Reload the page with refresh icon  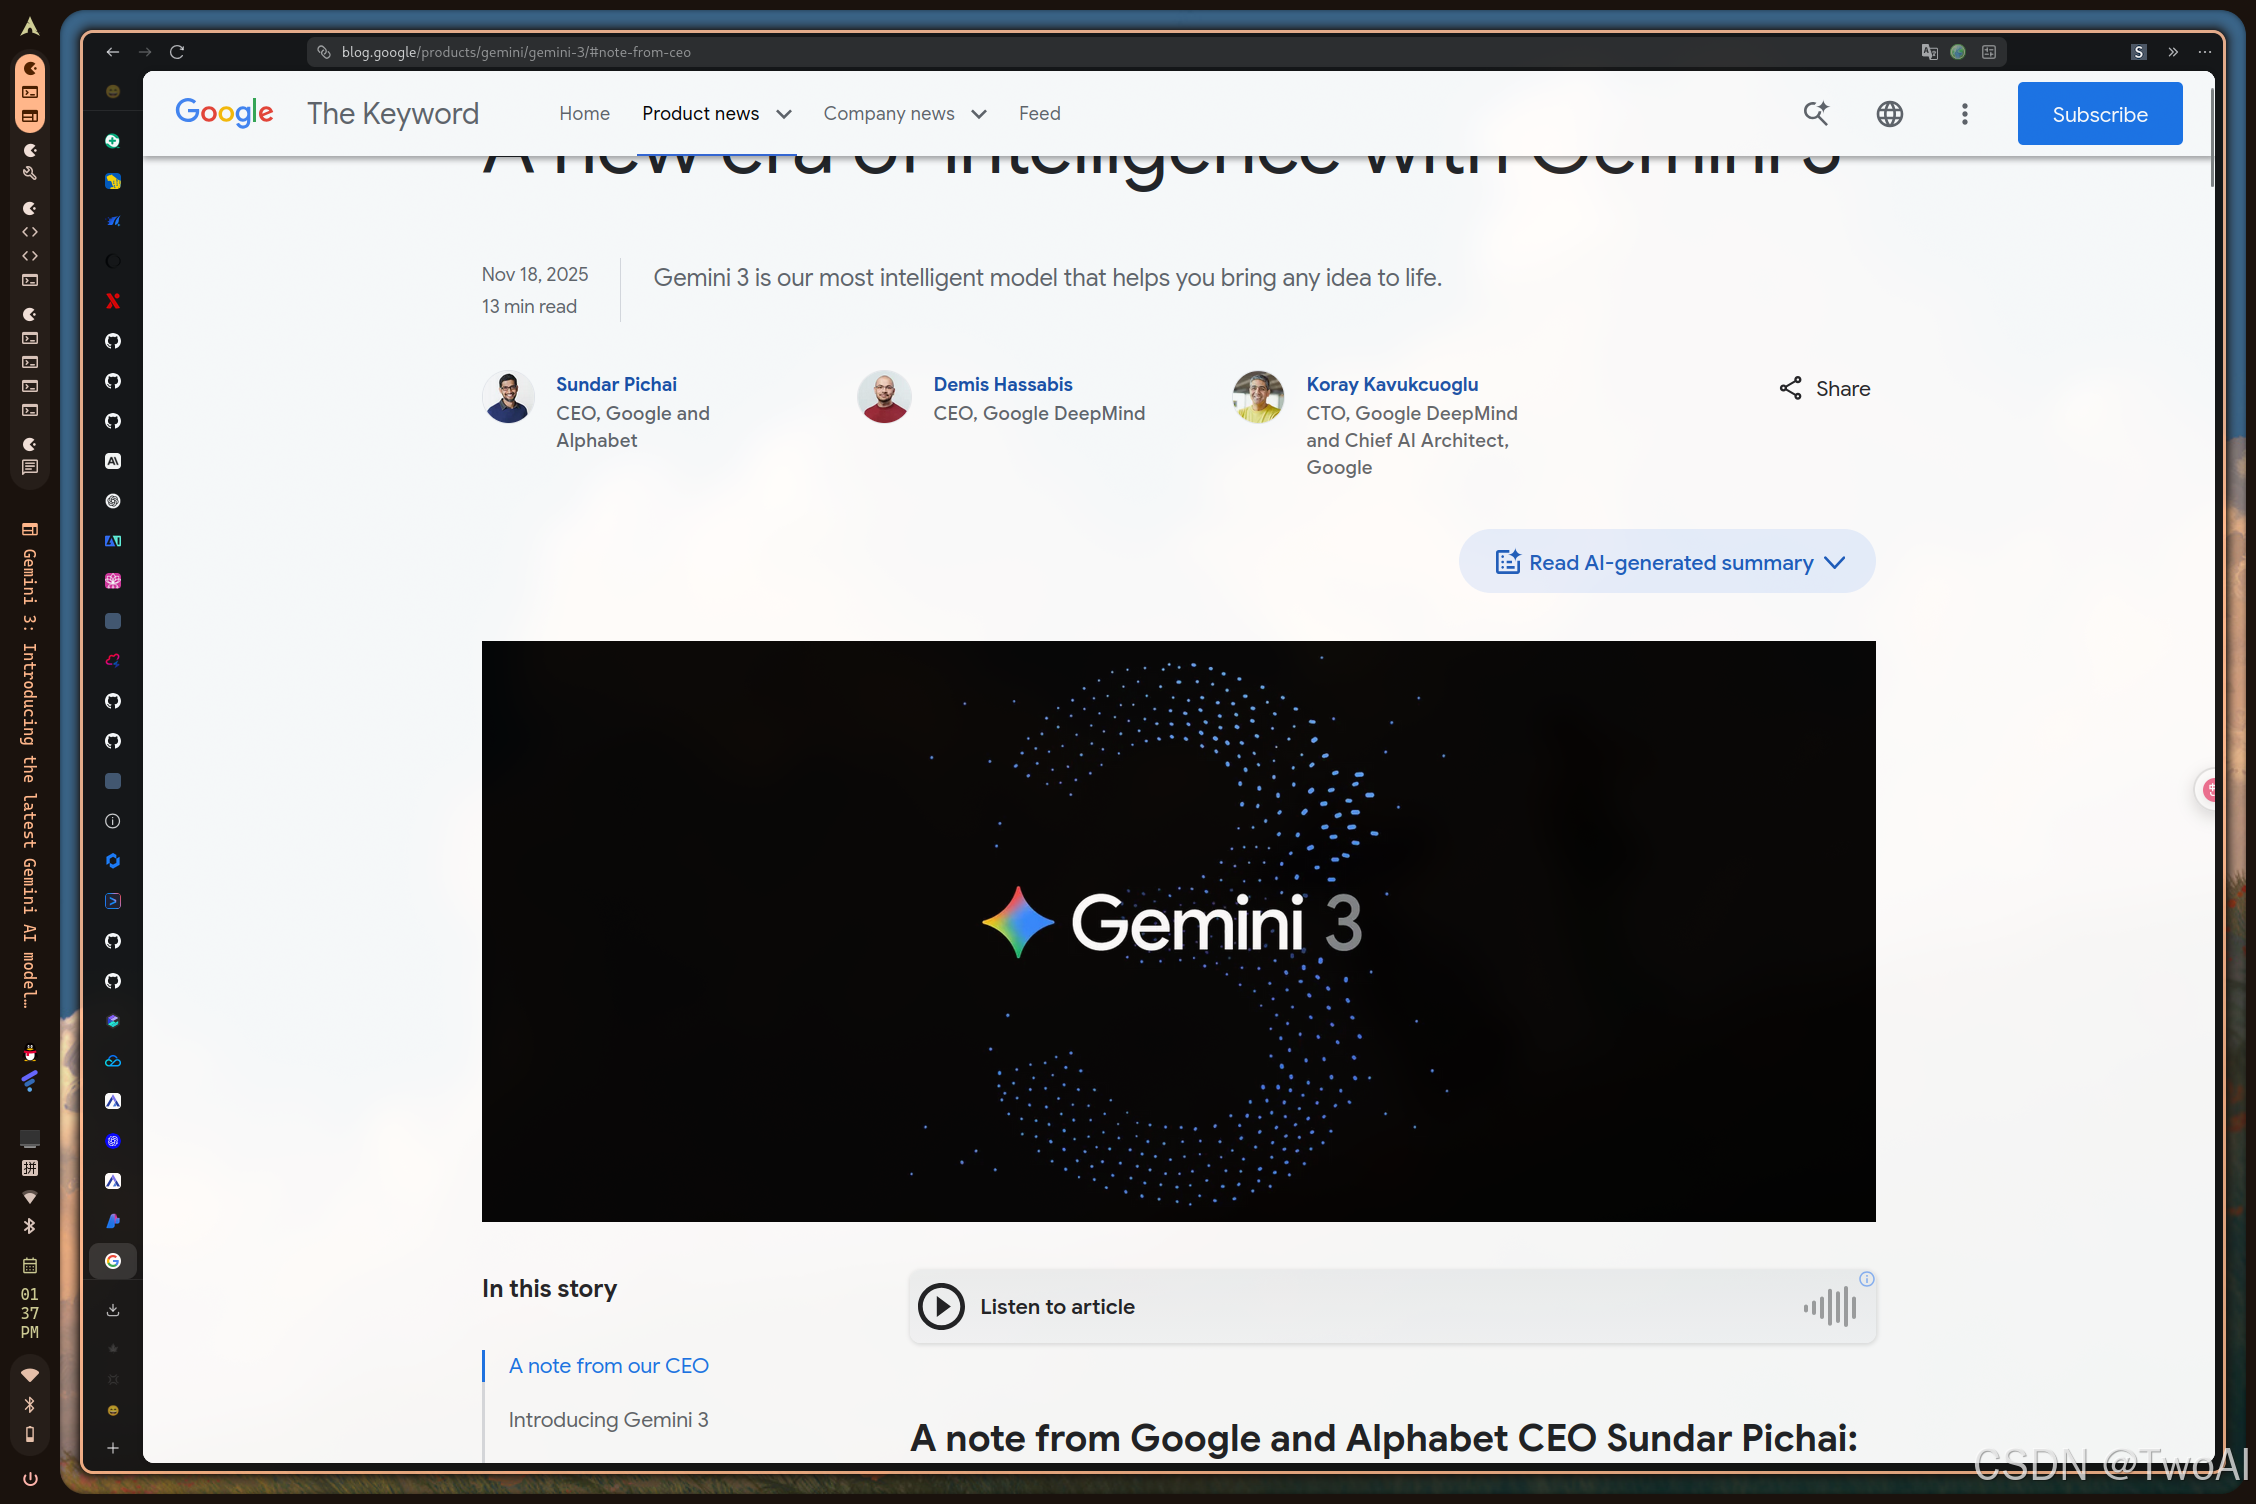pyautogui.click(x=177, y=52)
